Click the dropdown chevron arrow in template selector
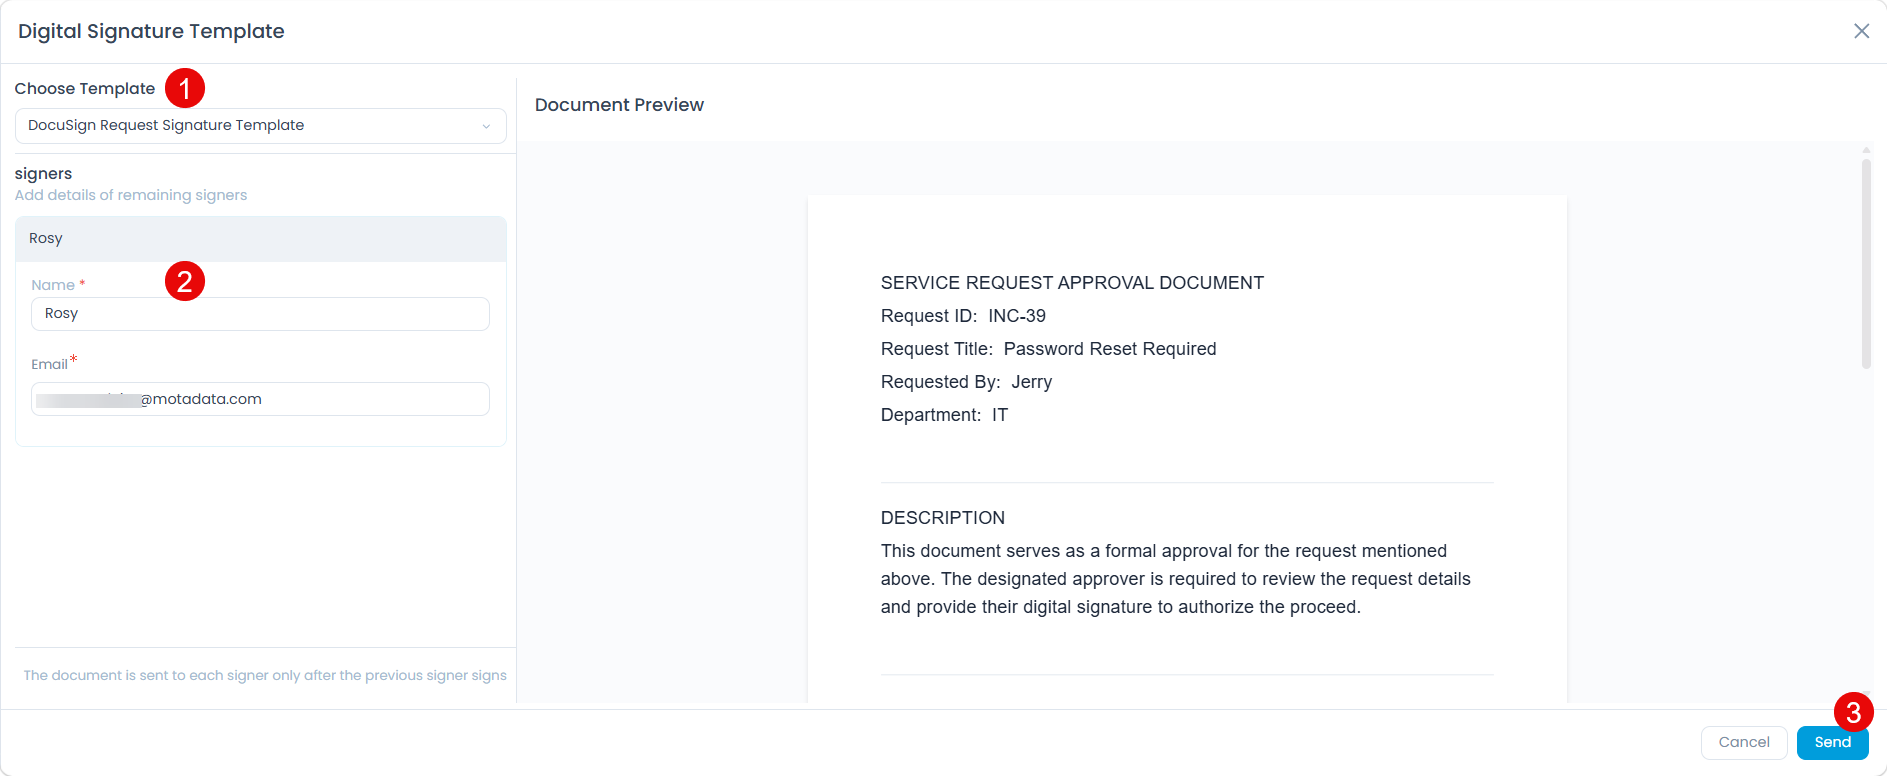 pyautogui.click(x=486, y=126)
